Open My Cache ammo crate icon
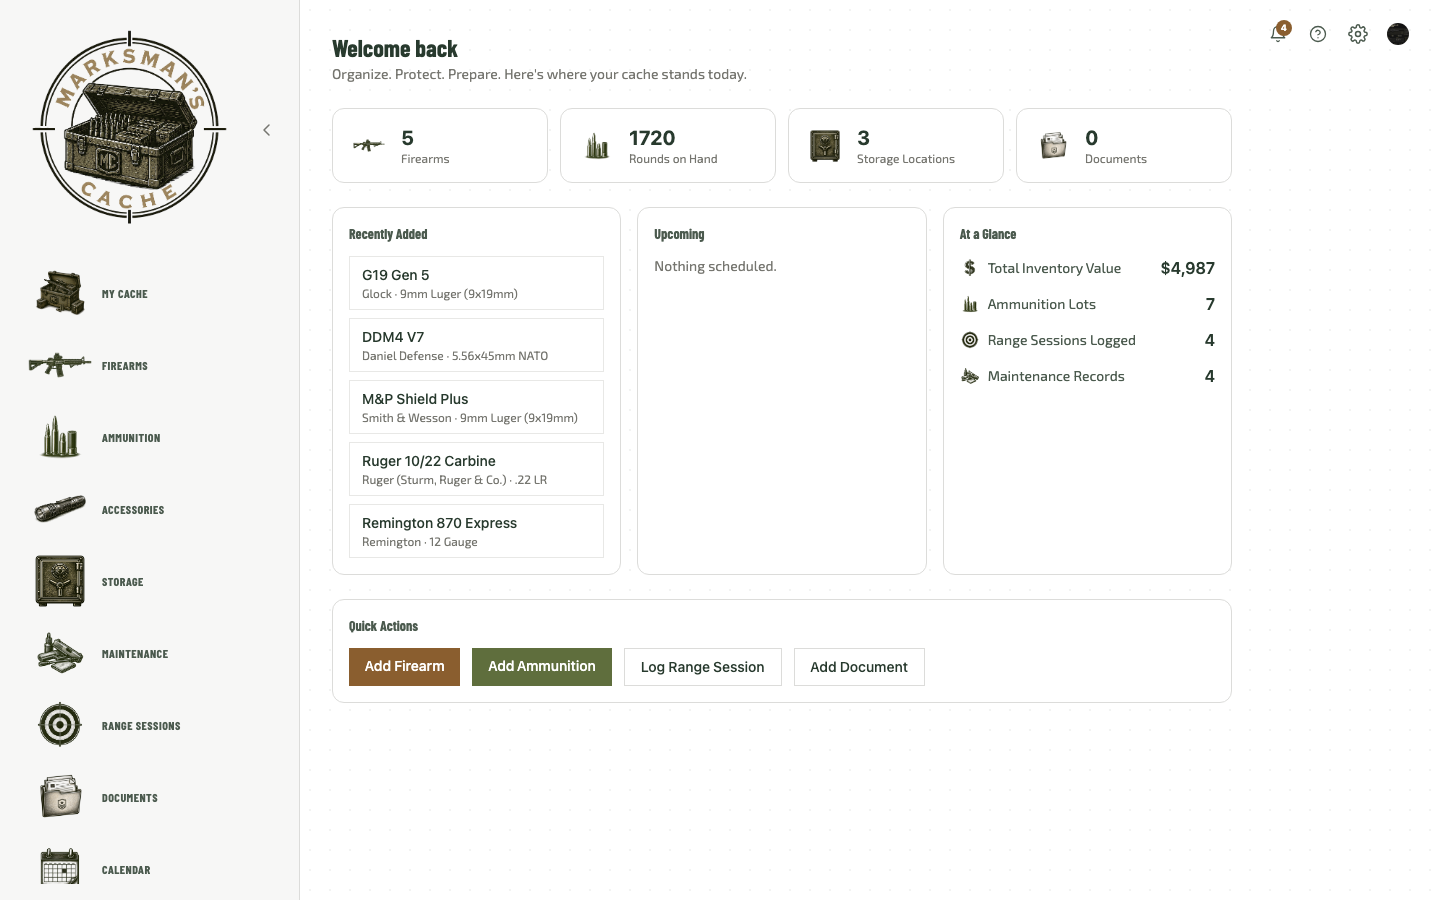 click(60, 293)
